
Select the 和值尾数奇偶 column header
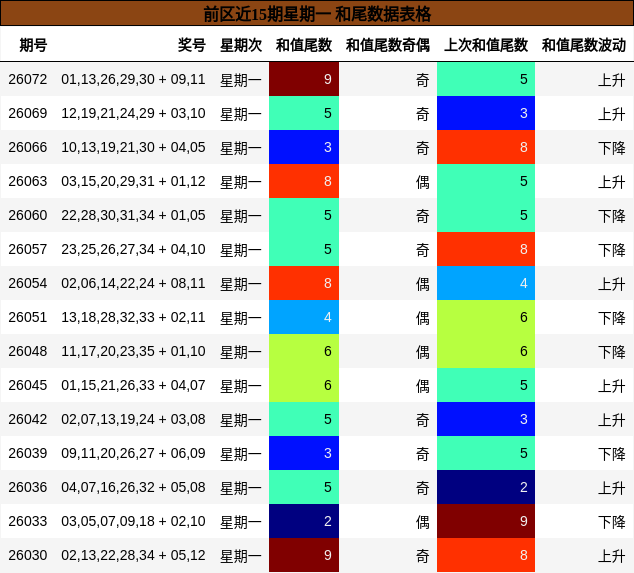[388, 45]
